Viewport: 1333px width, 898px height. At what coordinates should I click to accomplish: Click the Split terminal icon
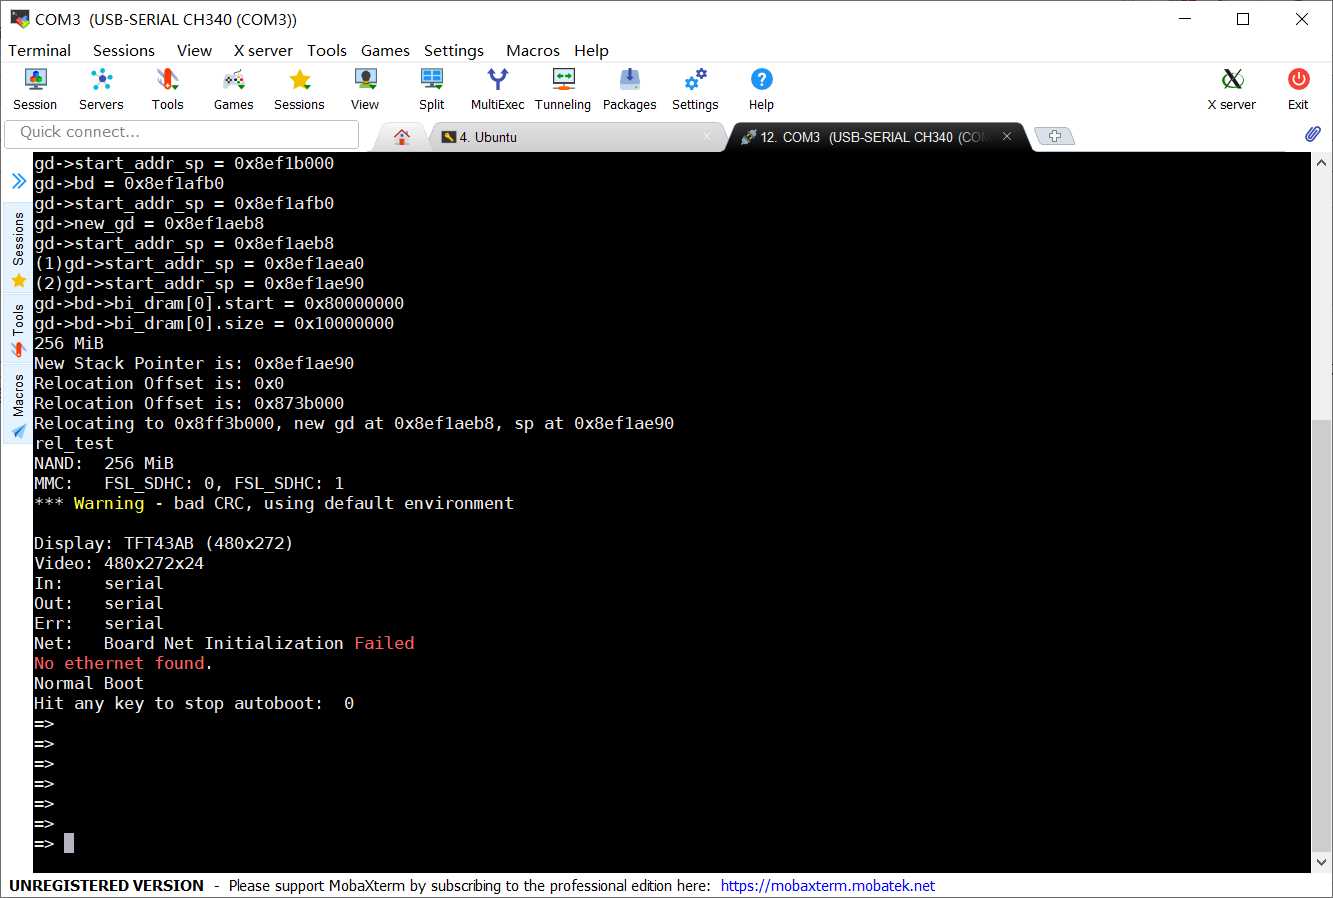click(432, 88)
